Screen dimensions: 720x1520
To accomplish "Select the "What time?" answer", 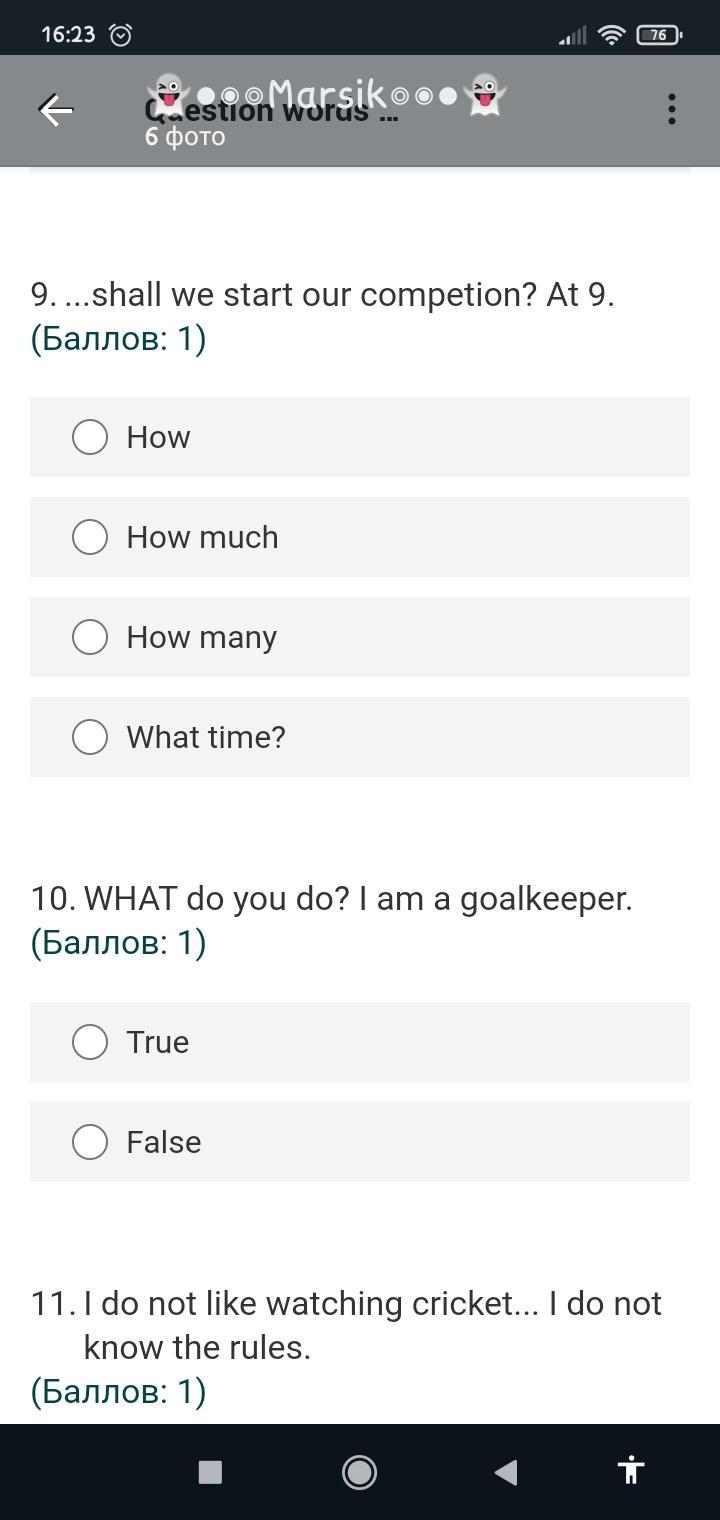I will pos(90,737).
